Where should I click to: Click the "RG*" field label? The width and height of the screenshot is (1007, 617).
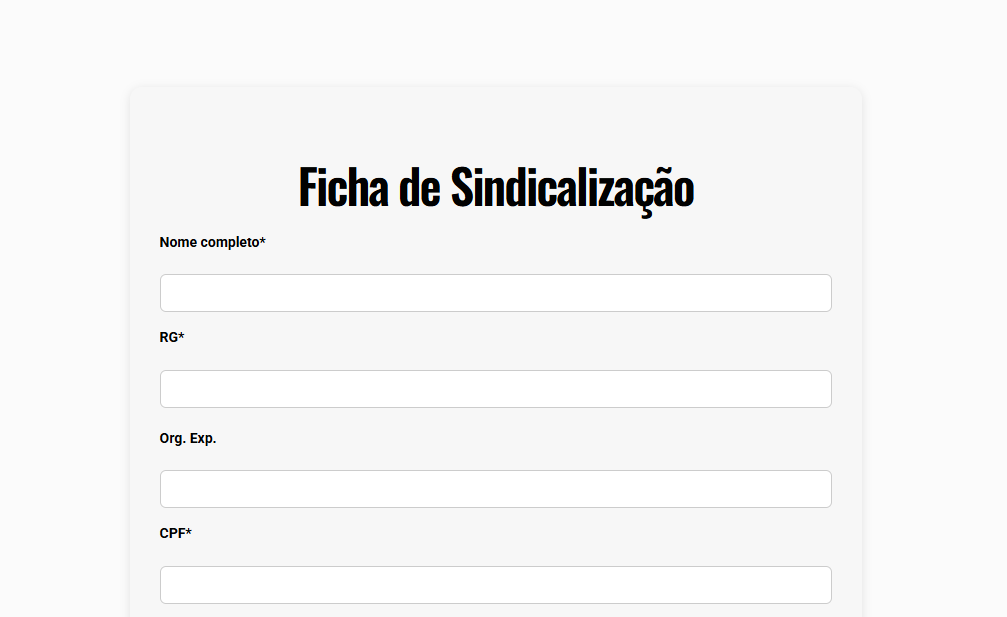point(171,337)
